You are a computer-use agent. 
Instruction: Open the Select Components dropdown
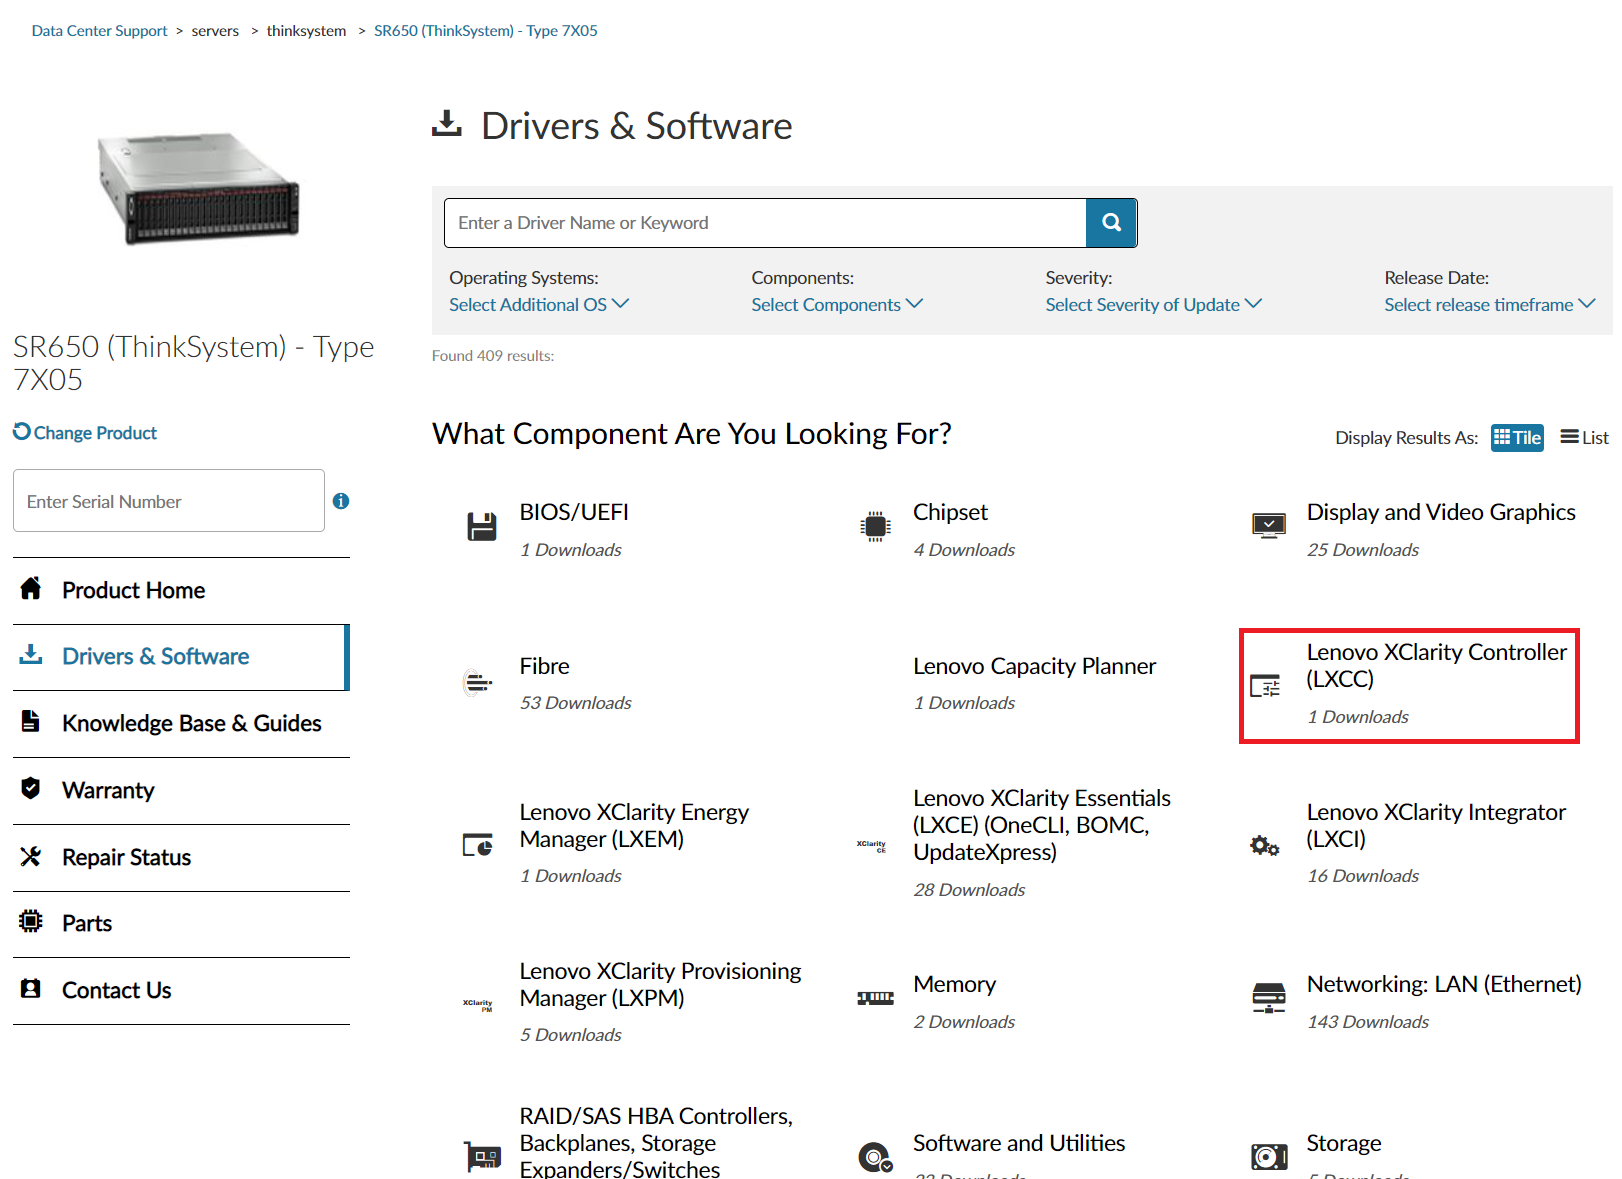pyautogui.click(x=837, y=305)
